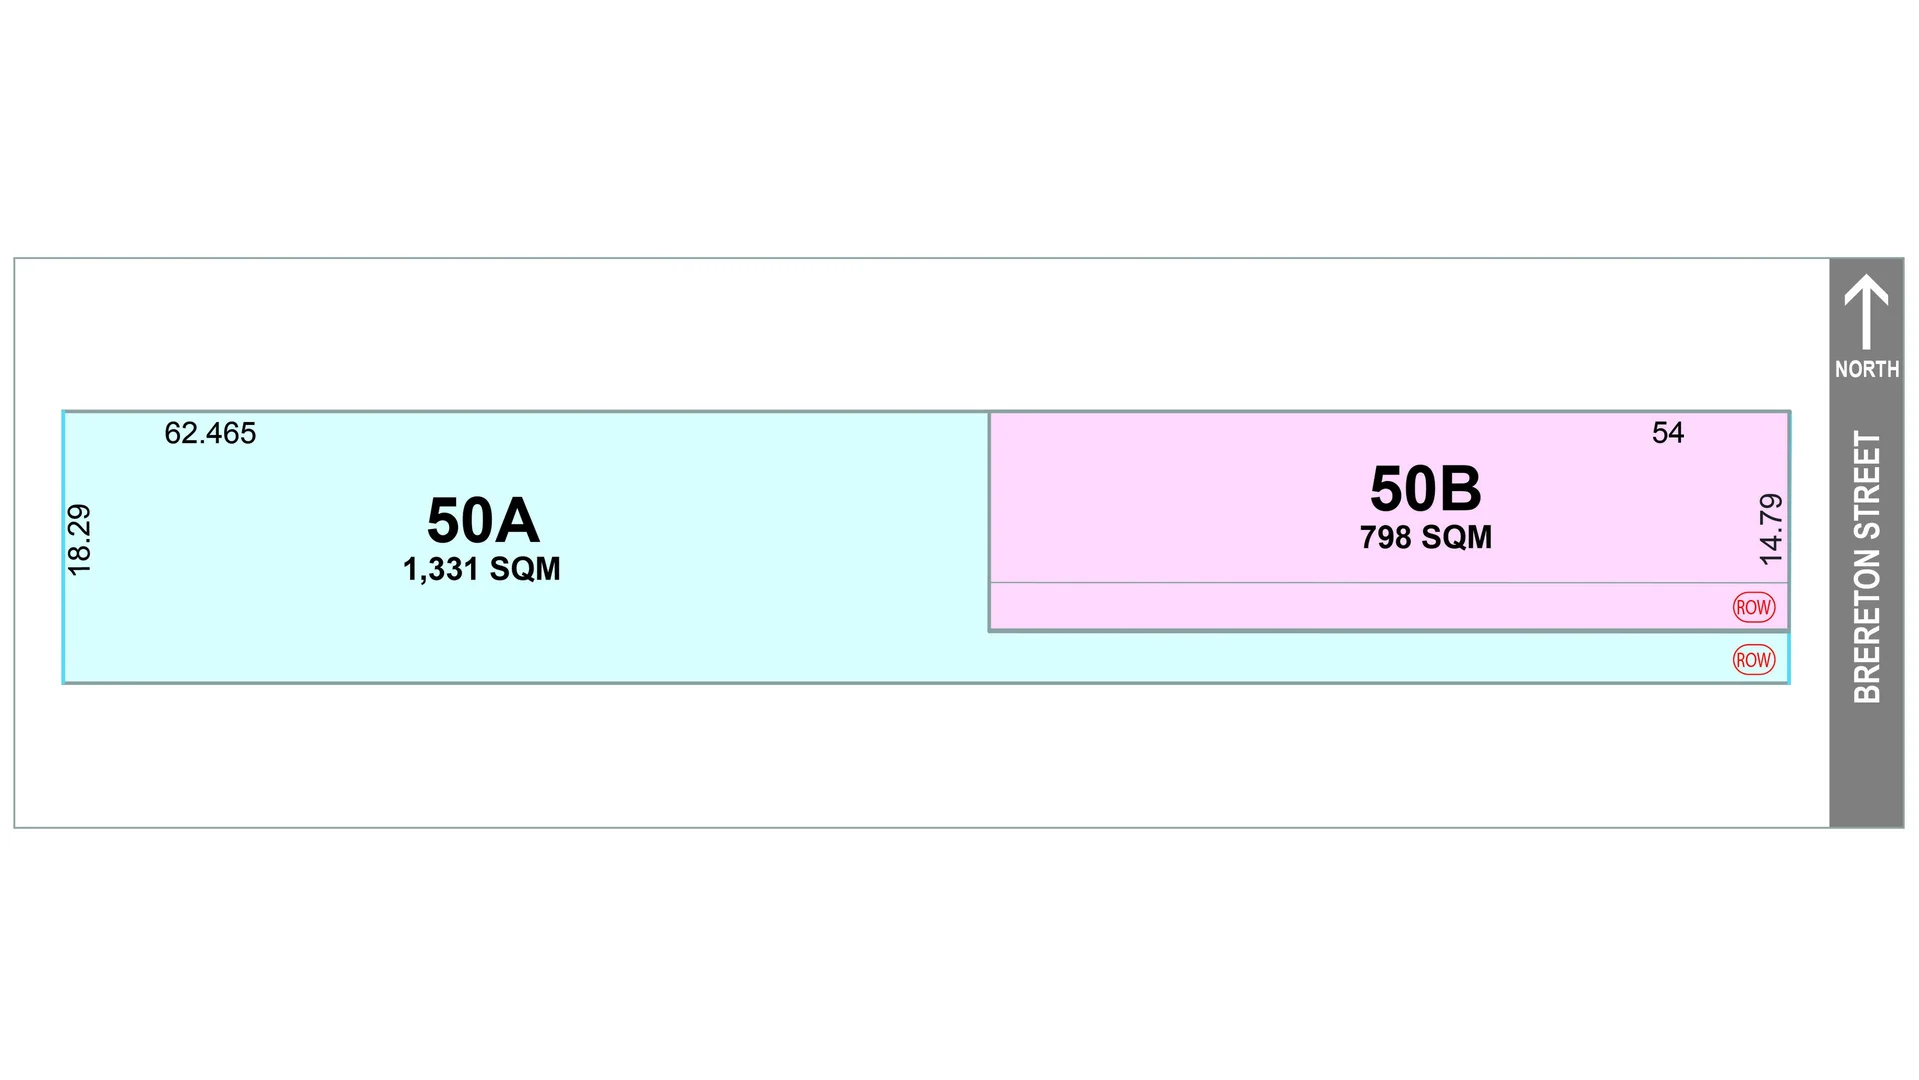
Task: Select the 50A lot heading
Action: click(483, 521)
